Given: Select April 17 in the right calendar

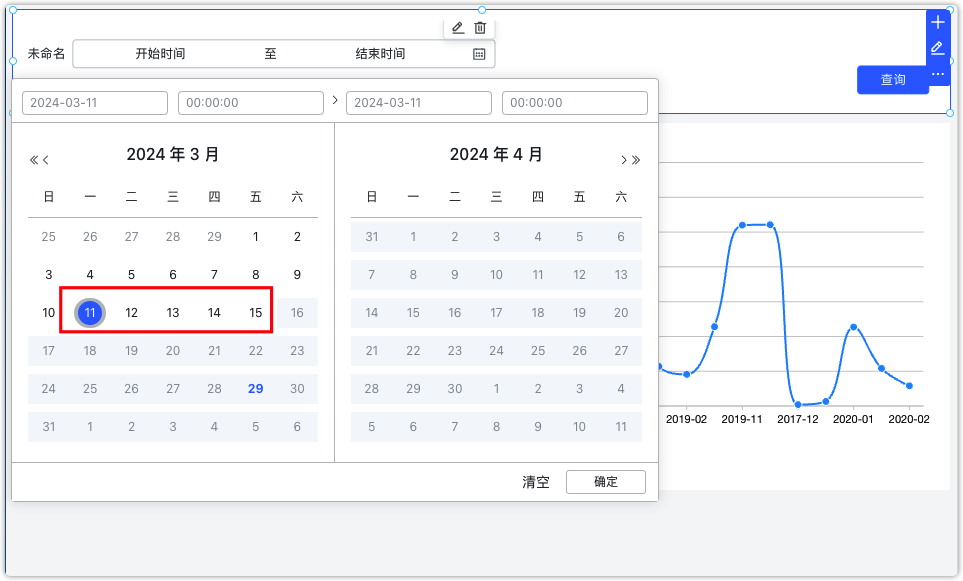Looking at the screenshot, I should 496,313.
